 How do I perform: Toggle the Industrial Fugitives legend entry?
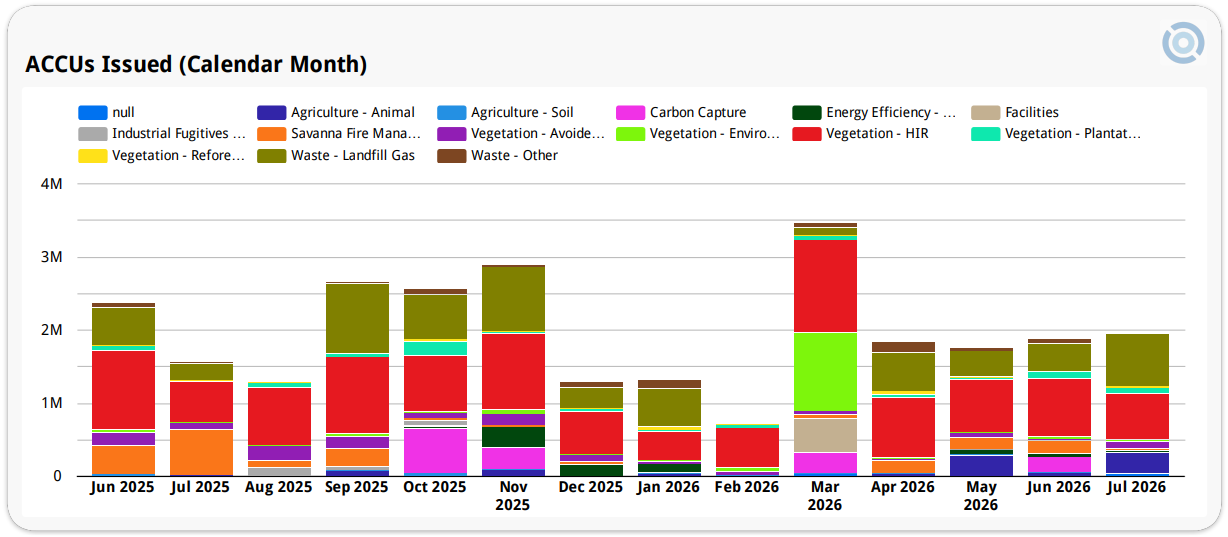[x=162, y=133]
